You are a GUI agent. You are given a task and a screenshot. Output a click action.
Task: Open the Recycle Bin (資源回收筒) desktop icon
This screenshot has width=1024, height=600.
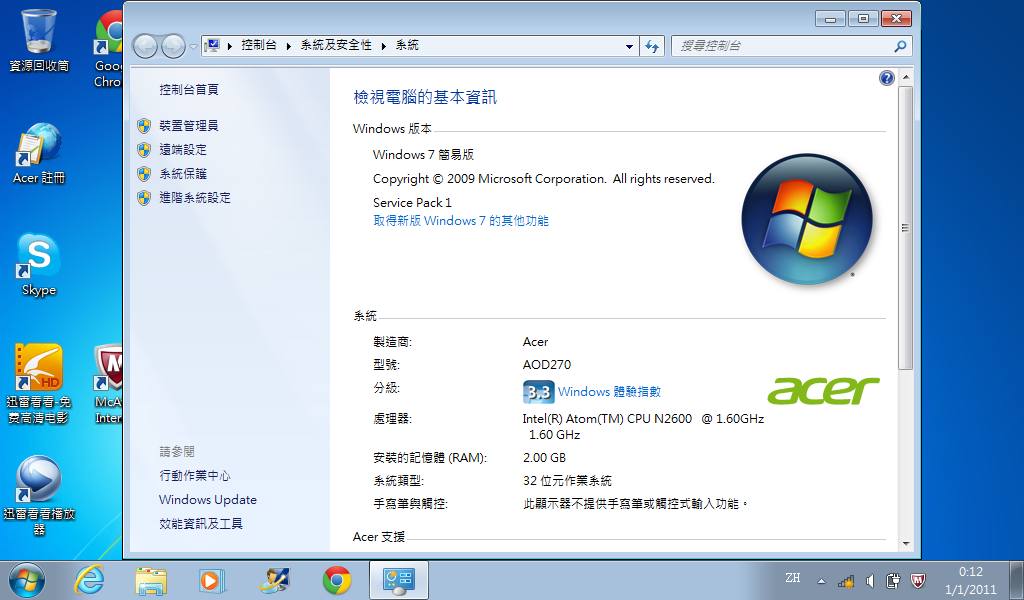pos(39,40)
